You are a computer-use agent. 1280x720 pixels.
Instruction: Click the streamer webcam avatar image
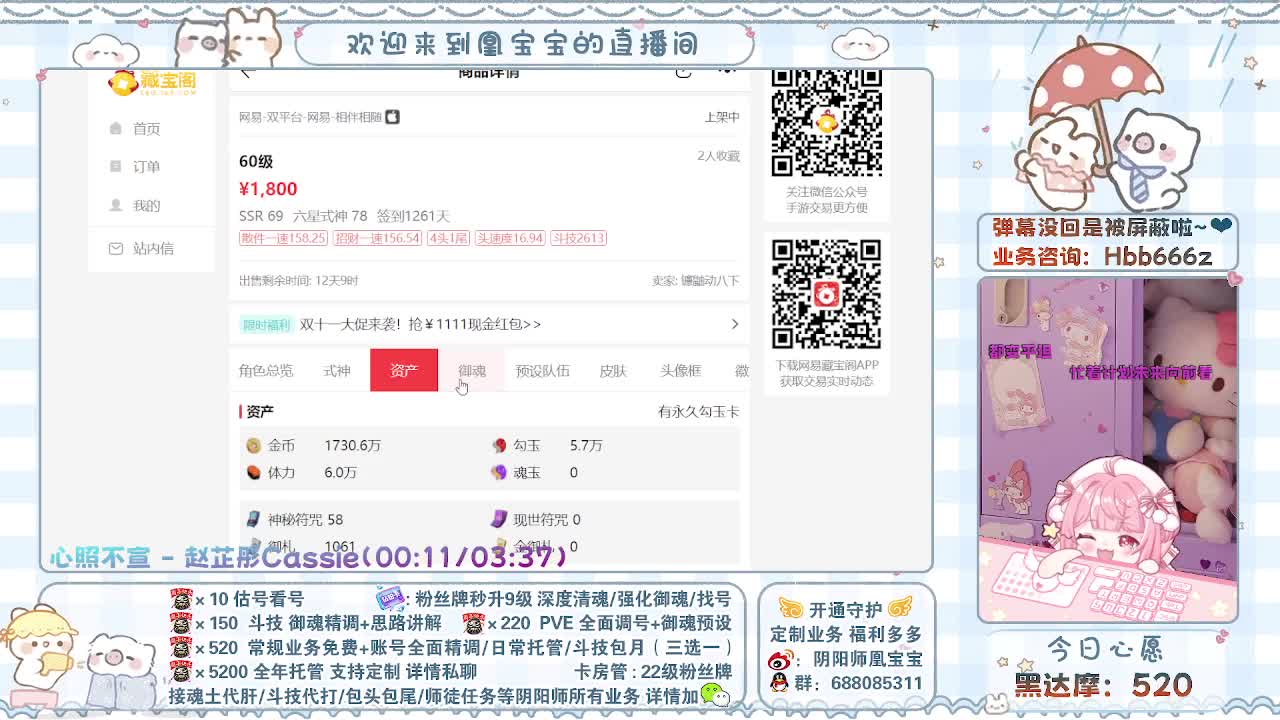click(1107, 448)
